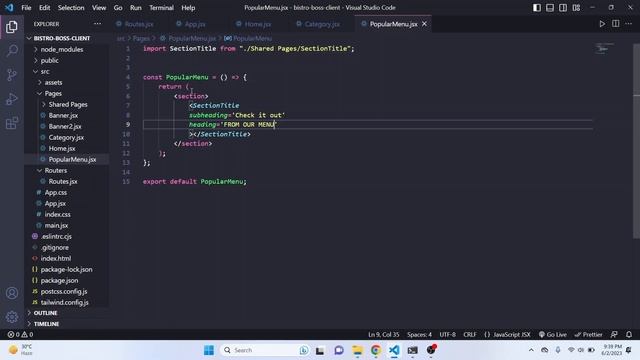
Task: Switch to the Routes.jsx tab
Action: pos(139,24)
